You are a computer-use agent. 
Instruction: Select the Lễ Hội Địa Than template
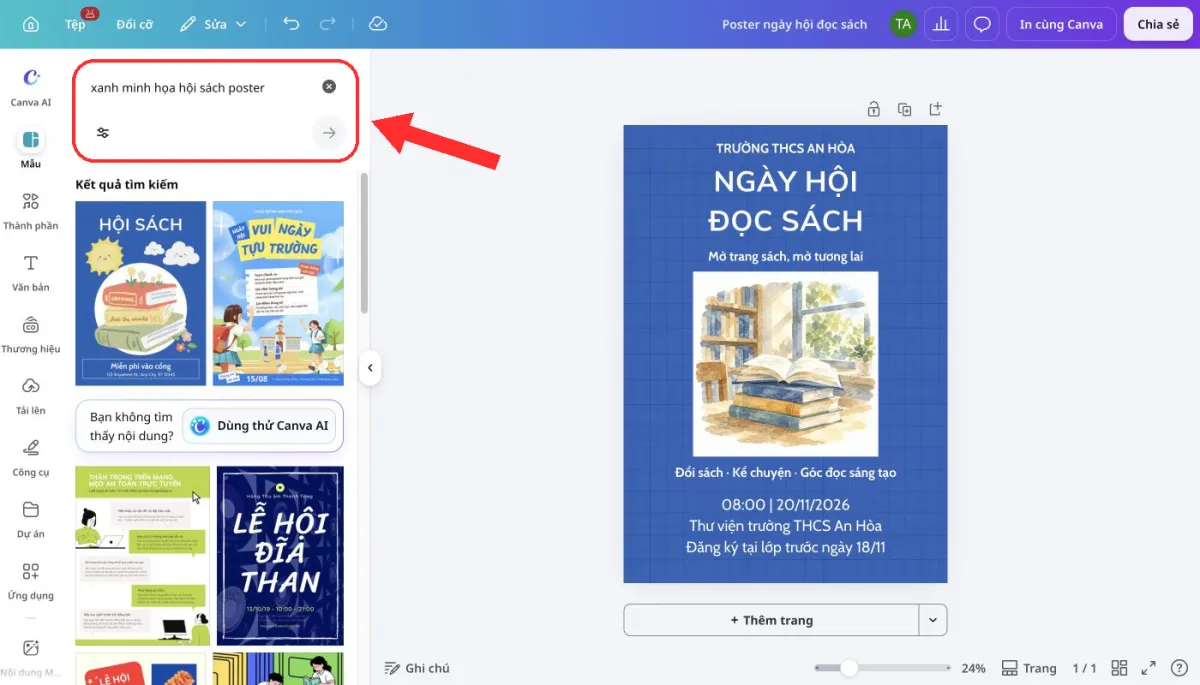(x=280, y=556)
